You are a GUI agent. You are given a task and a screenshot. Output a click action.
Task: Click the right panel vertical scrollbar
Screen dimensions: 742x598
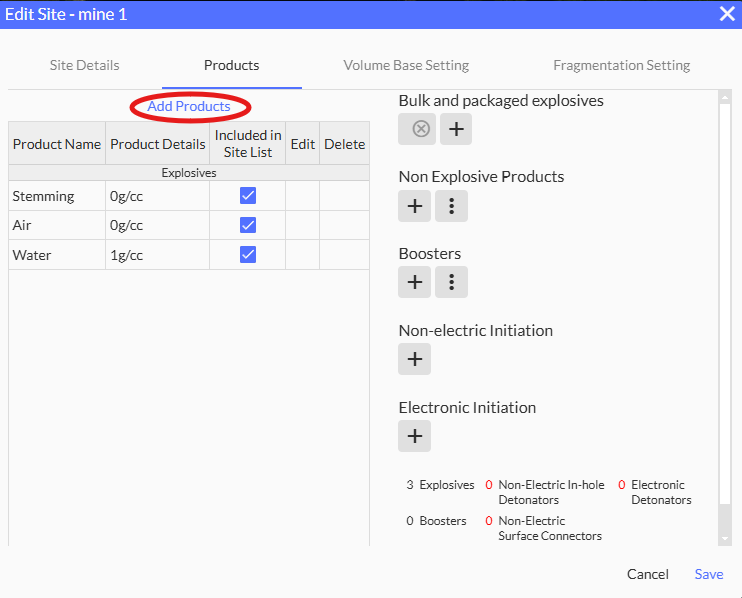coord(725,300)
